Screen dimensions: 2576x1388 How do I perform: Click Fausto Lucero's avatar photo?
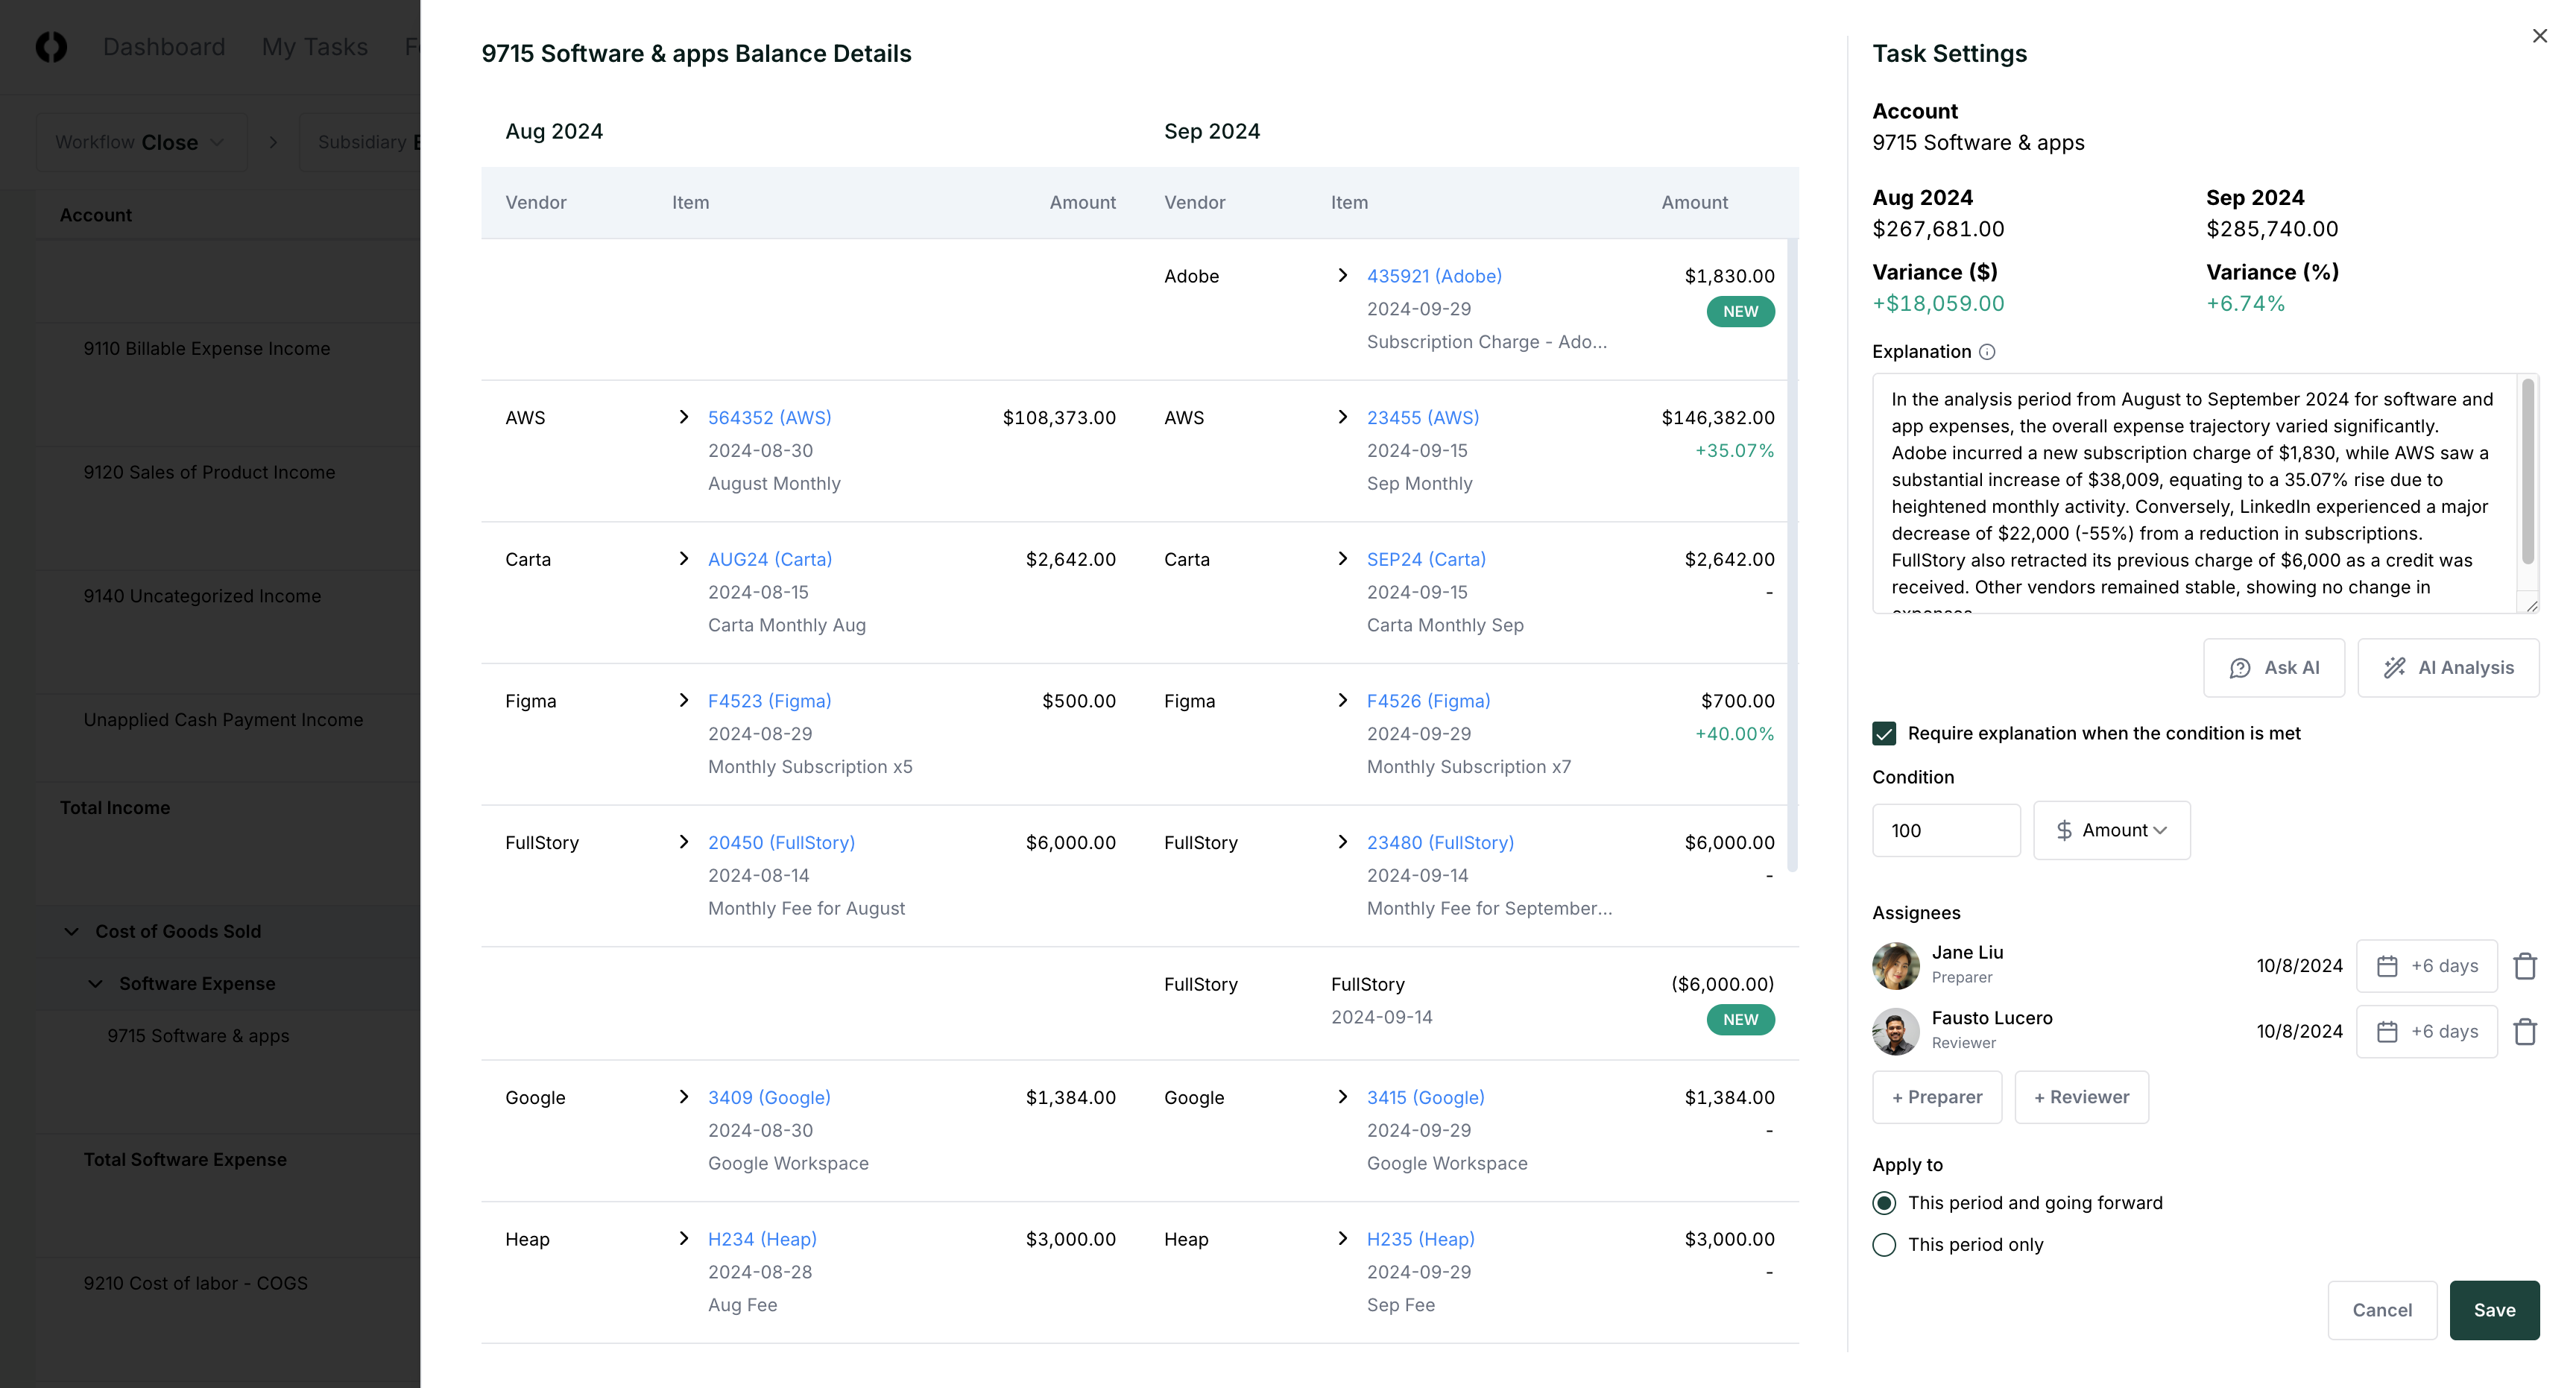1895,1031
